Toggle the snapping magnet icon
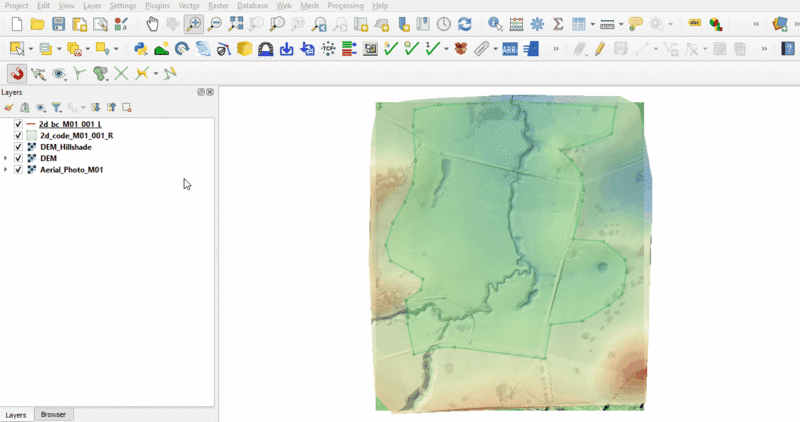 point(17,73)
